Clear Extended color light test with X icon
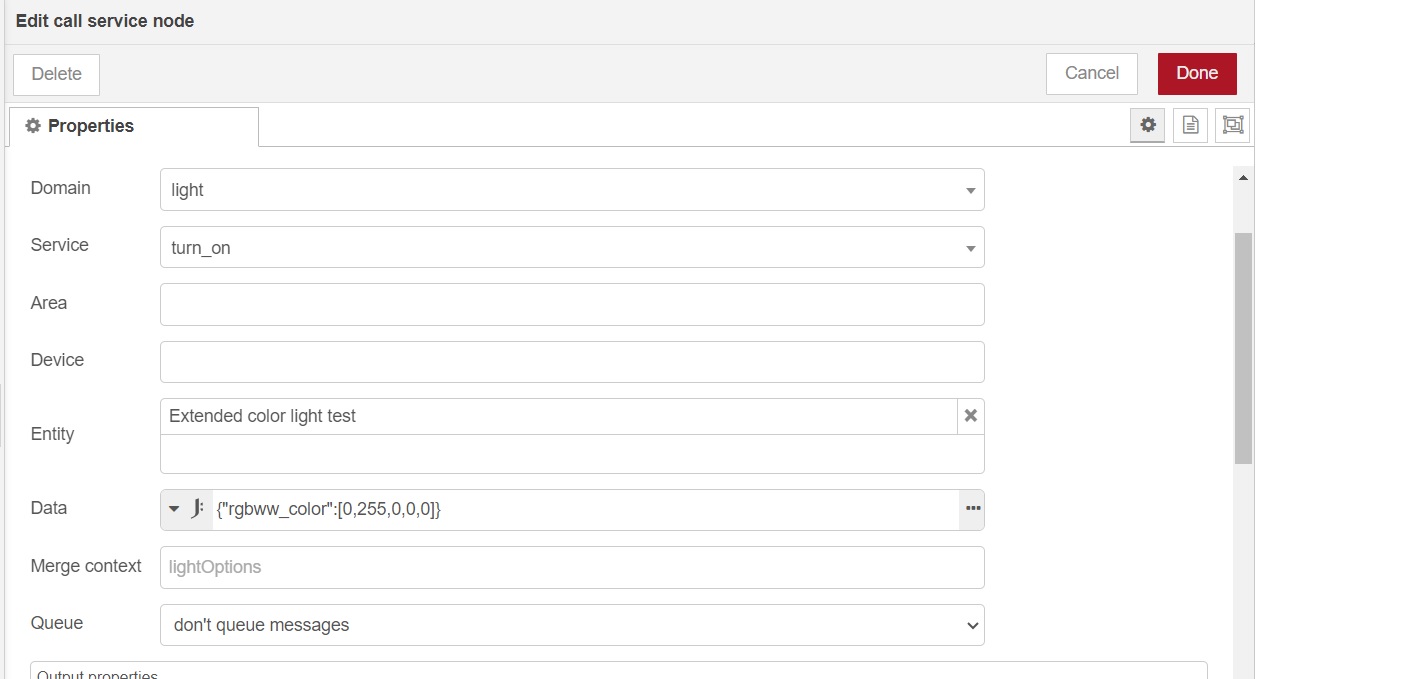 pos(969,415)
